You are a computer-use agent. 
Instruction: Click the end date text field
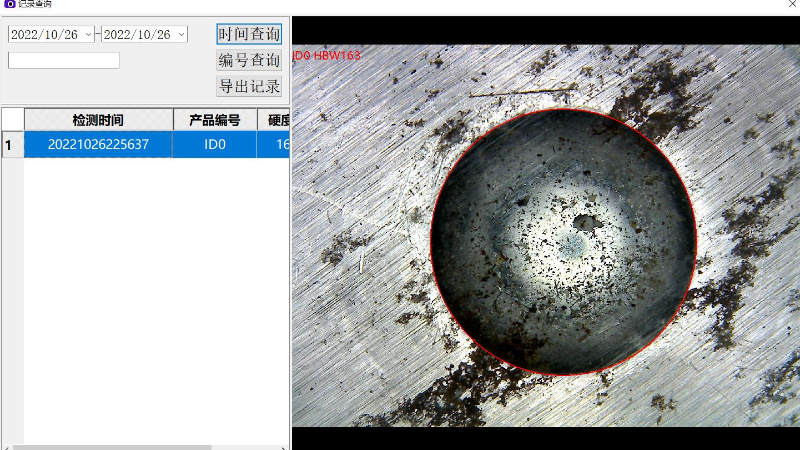[137, 34]
